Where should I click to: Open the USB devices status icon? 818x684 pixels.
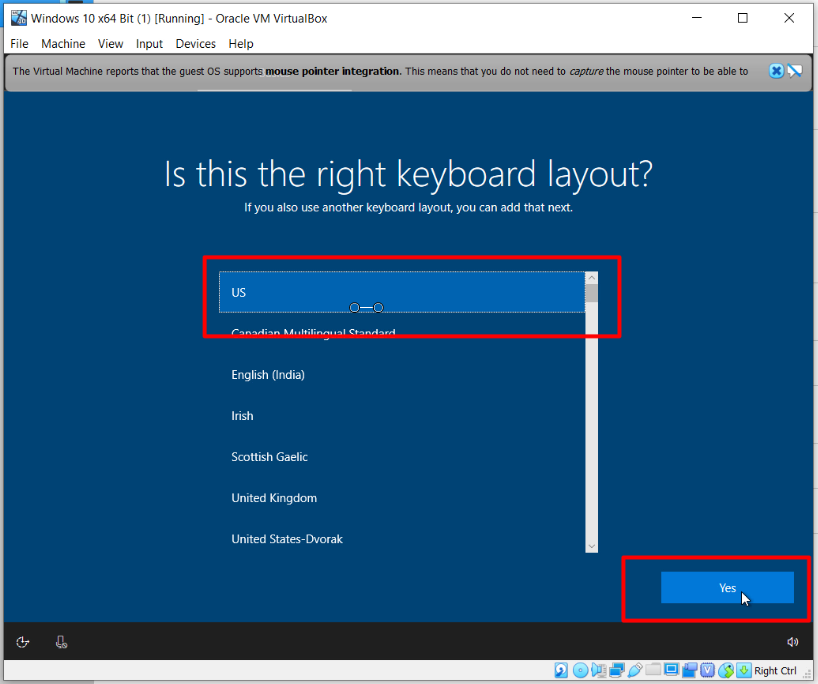tap(634, 670)
